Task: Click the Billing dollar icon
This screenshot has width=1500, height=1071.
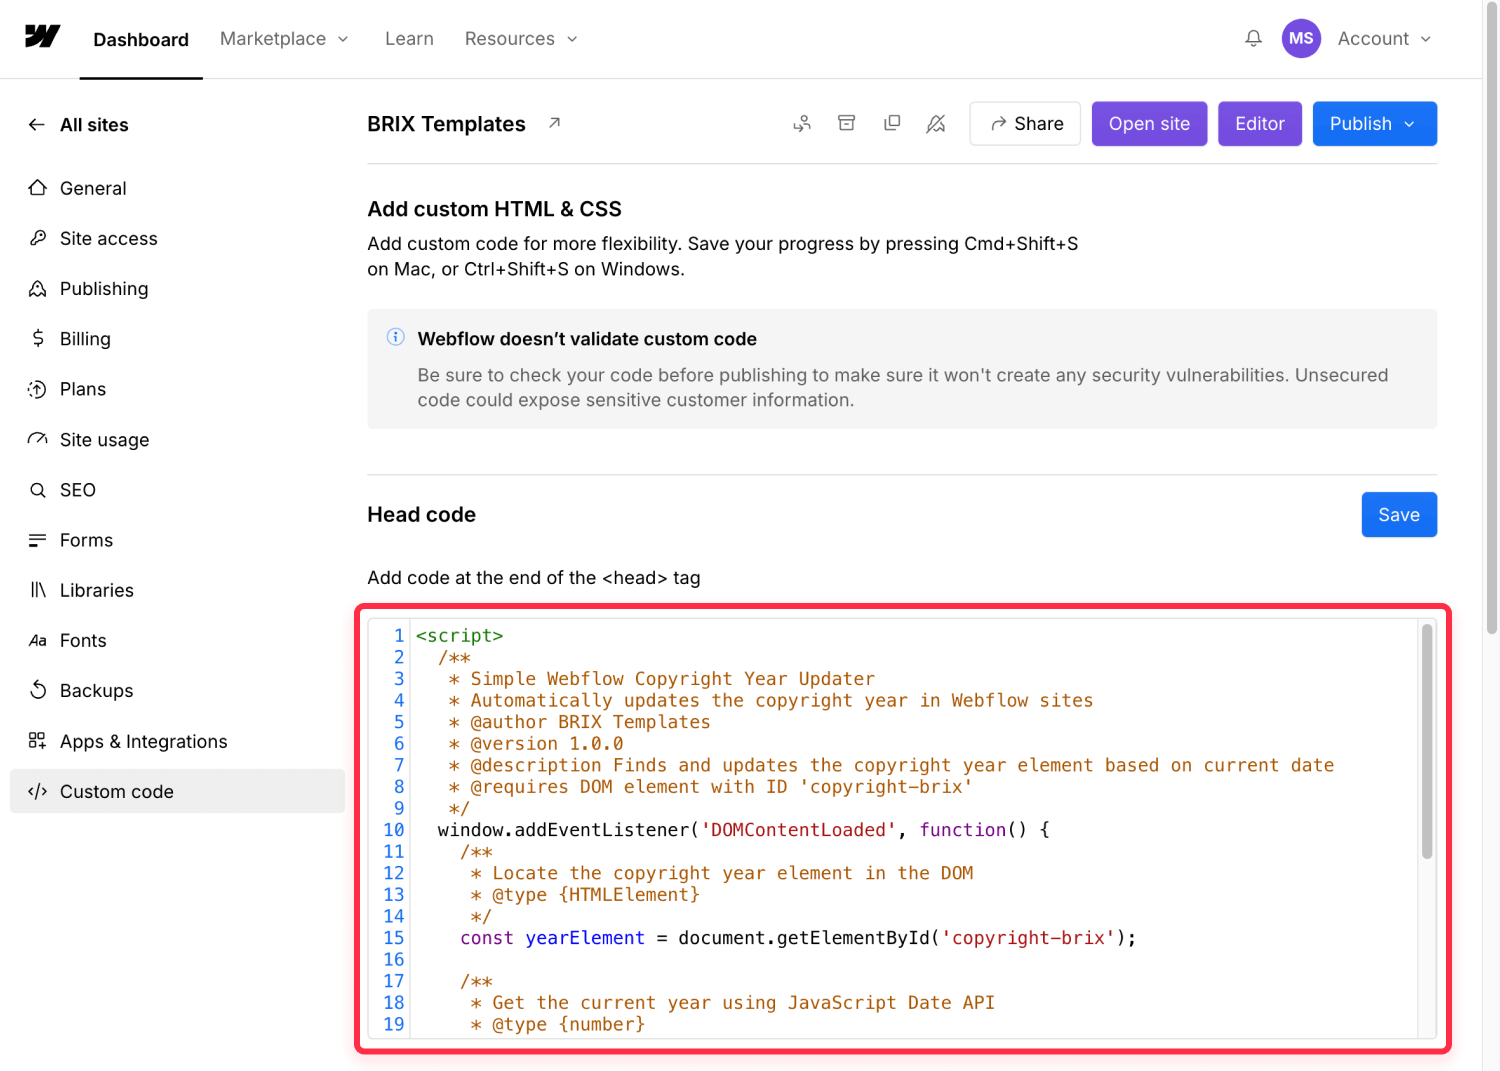Action: click(38, 338)
